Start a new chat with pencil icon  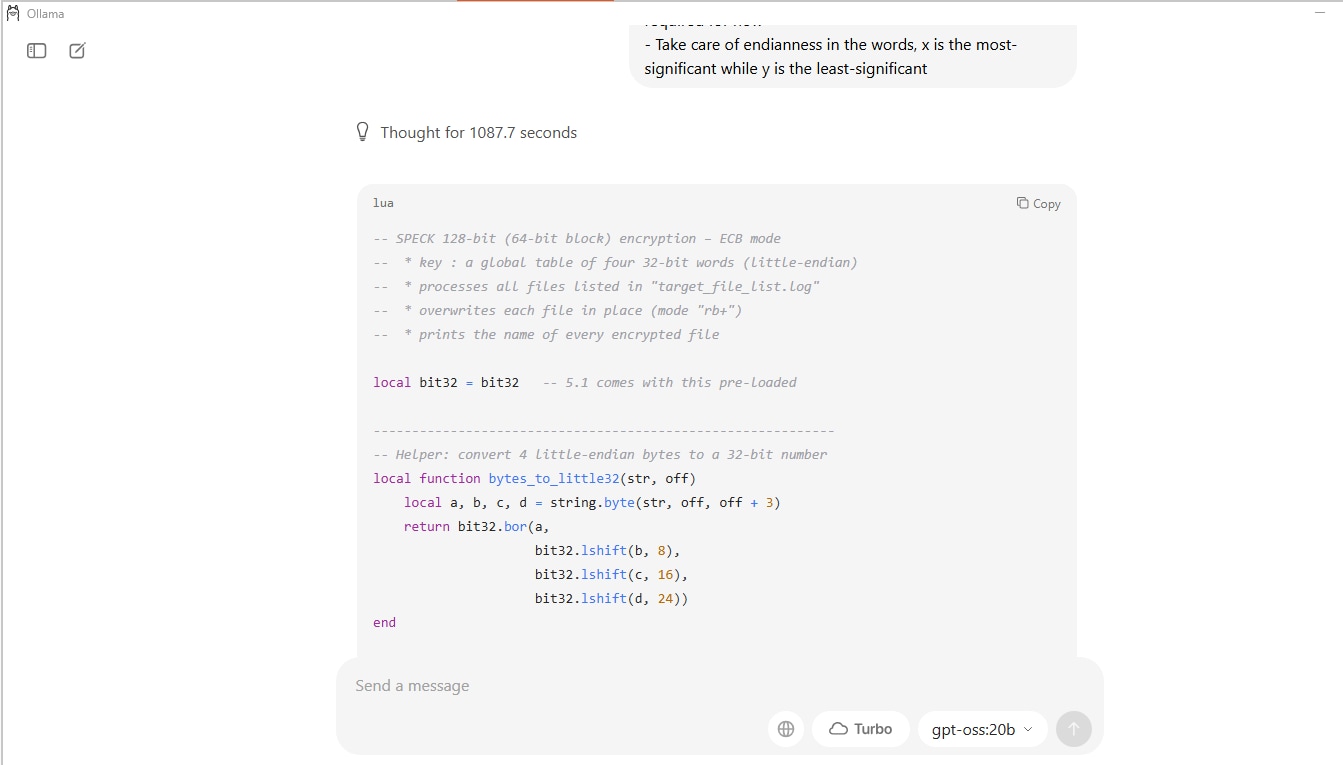click(77, 51)
